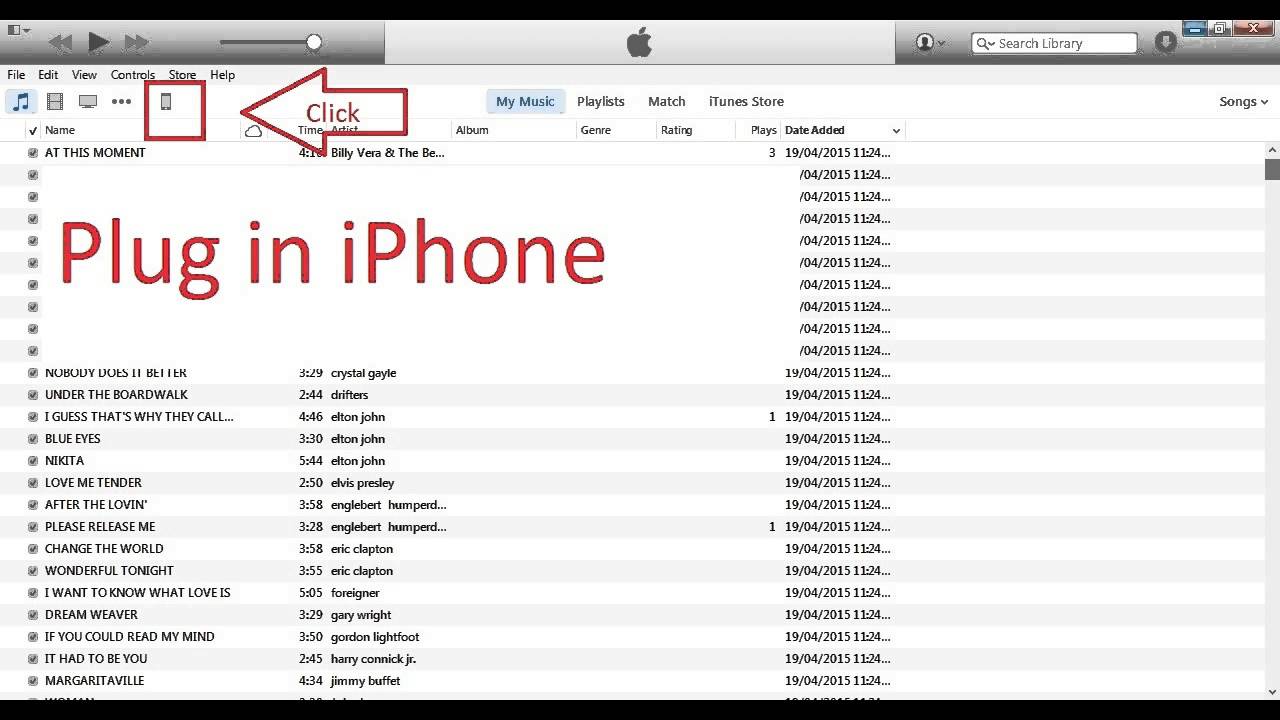Select the song IF YOU COULD READ MY MIND
The image size is (1280, 720).
click(130, 637)
